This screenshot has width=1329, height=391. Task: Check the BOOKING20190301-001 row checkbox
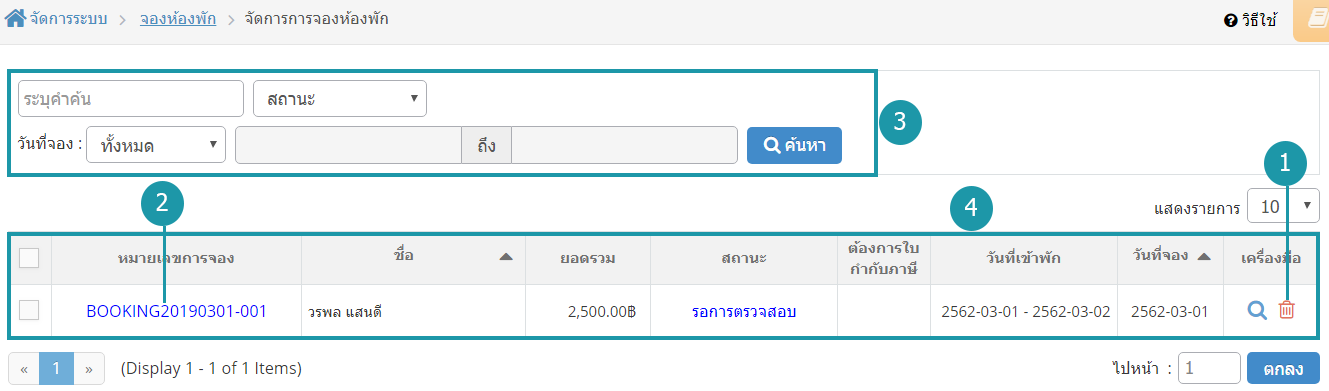click(x=29, y=310)
